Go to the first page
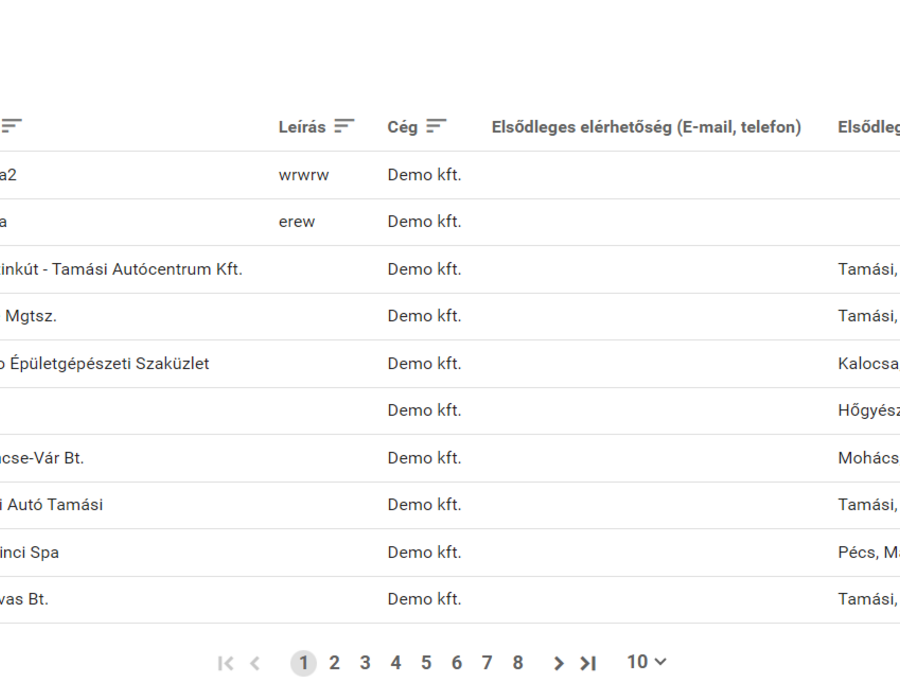The width and height of the screenshot is (900, 700). pyautogui.click(x=226, y=663)
